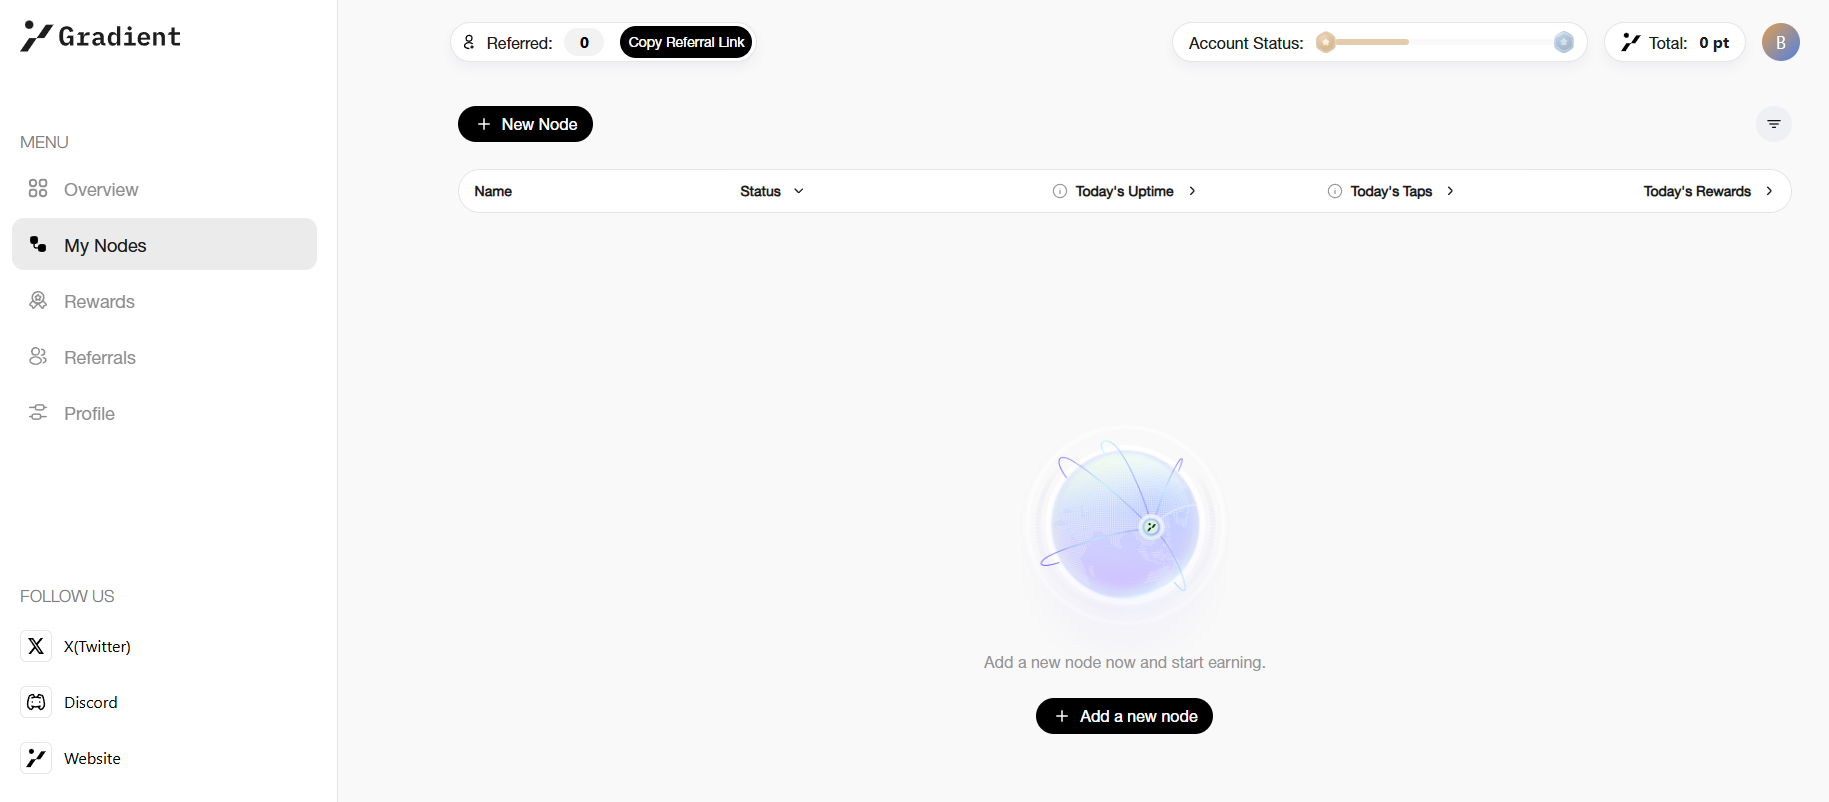Navigate to the Referrals page
Screen dimensions: 1829x802
[99, 357]
